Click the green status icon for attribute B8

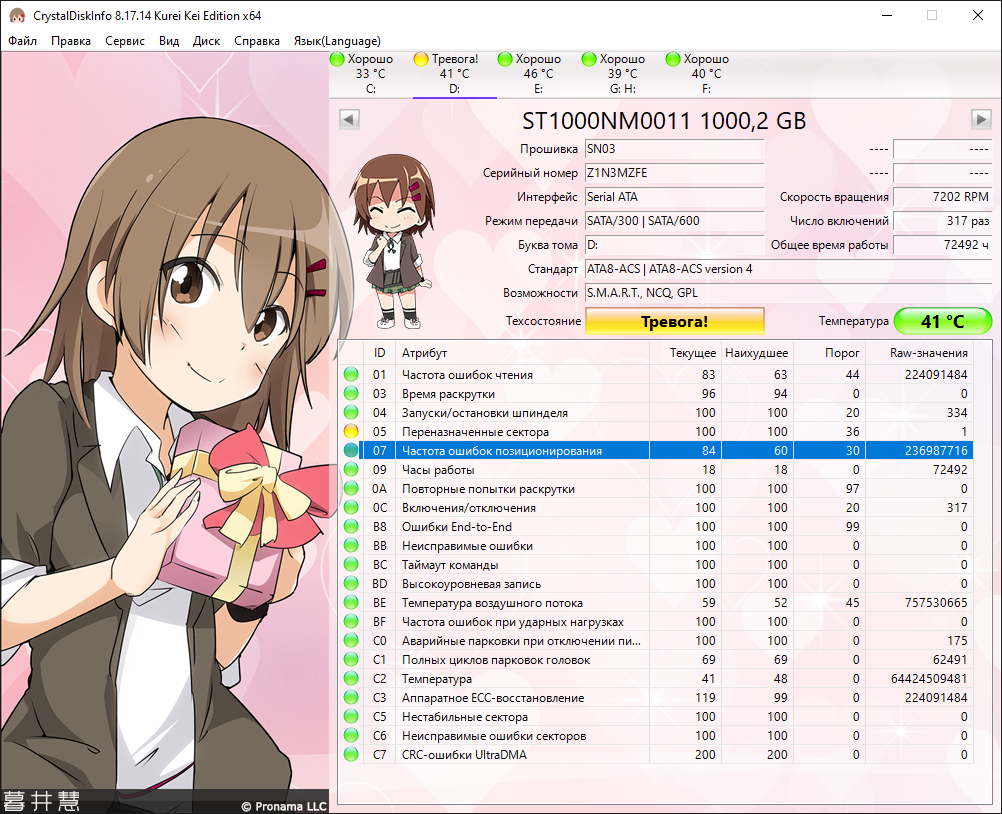tap(351, 526)
